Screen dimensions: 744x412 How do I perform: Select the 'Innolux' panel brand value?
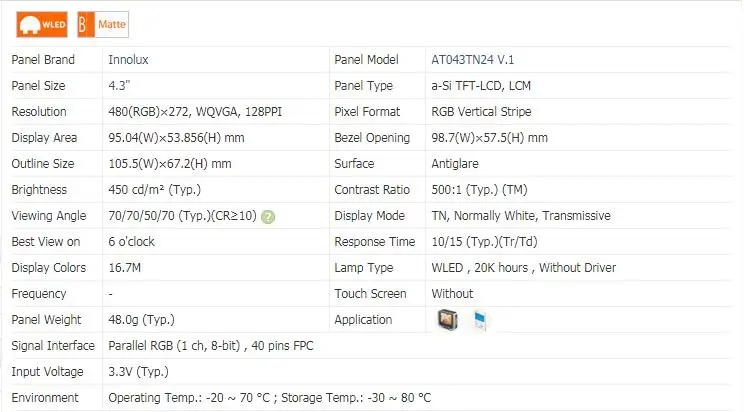click(x=128, y=60)
